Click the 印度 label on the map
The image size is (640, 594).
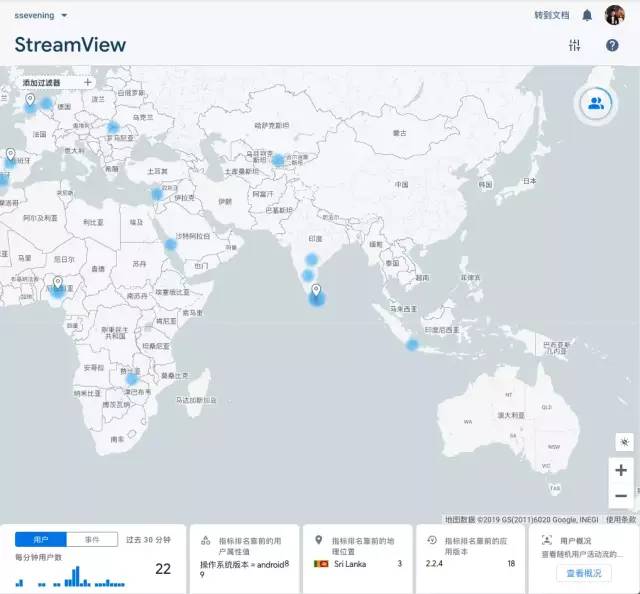[315, 239]
